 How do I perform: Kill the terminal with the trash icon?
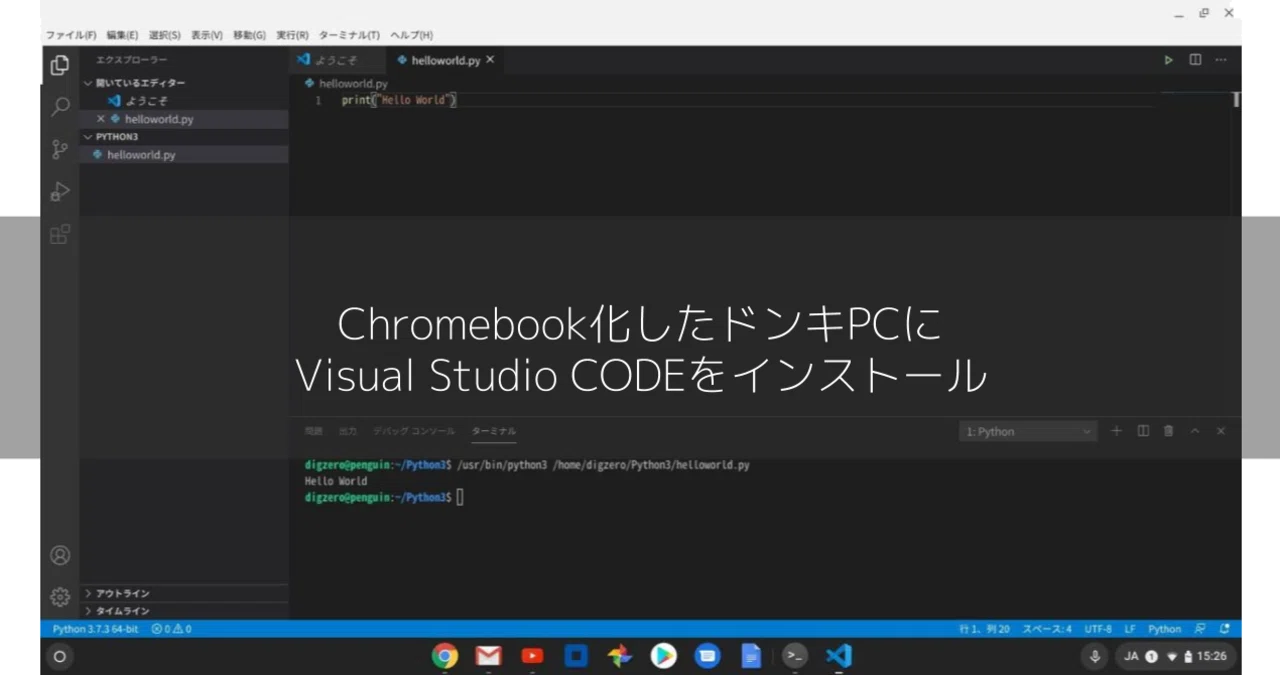pyautogui.click(x=1169, y=431)
